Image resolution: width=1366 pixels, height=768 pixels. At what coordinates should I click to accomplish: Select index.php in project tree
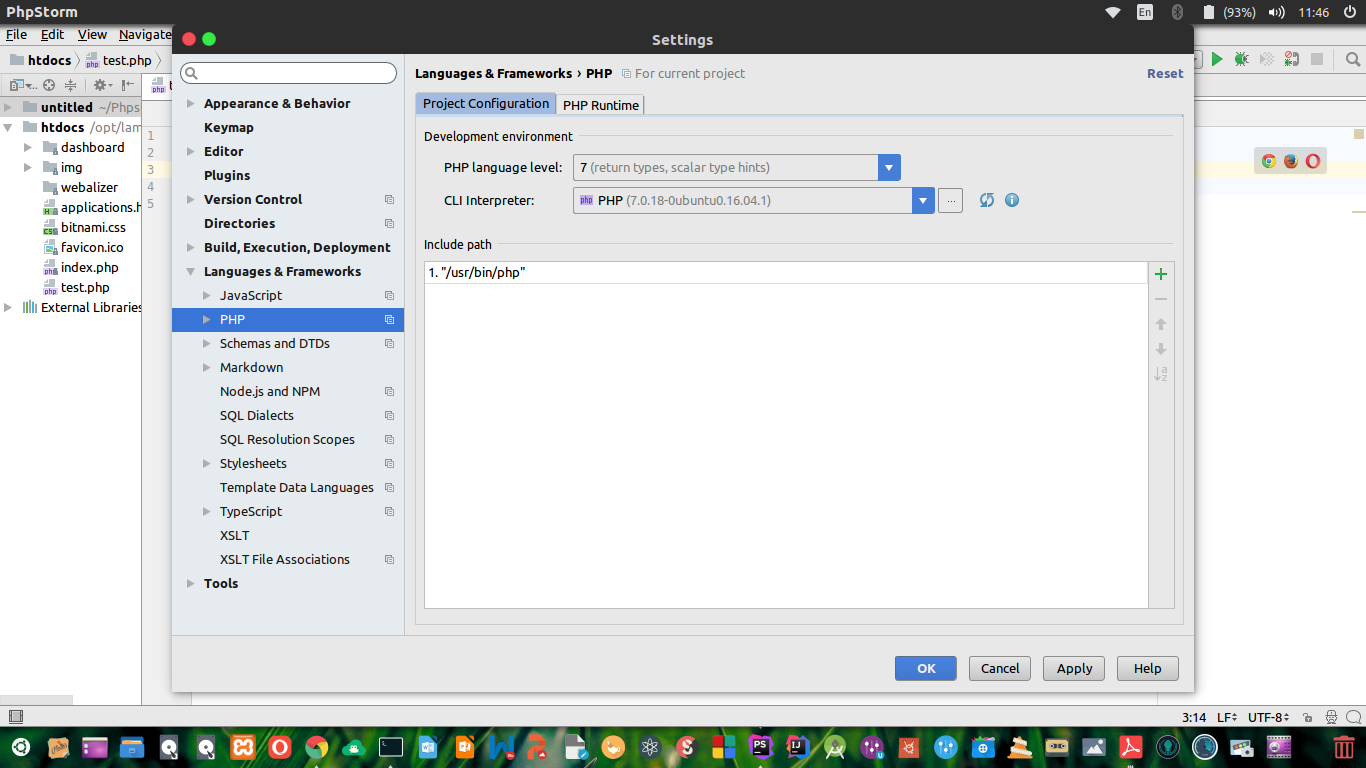point(89,267)
